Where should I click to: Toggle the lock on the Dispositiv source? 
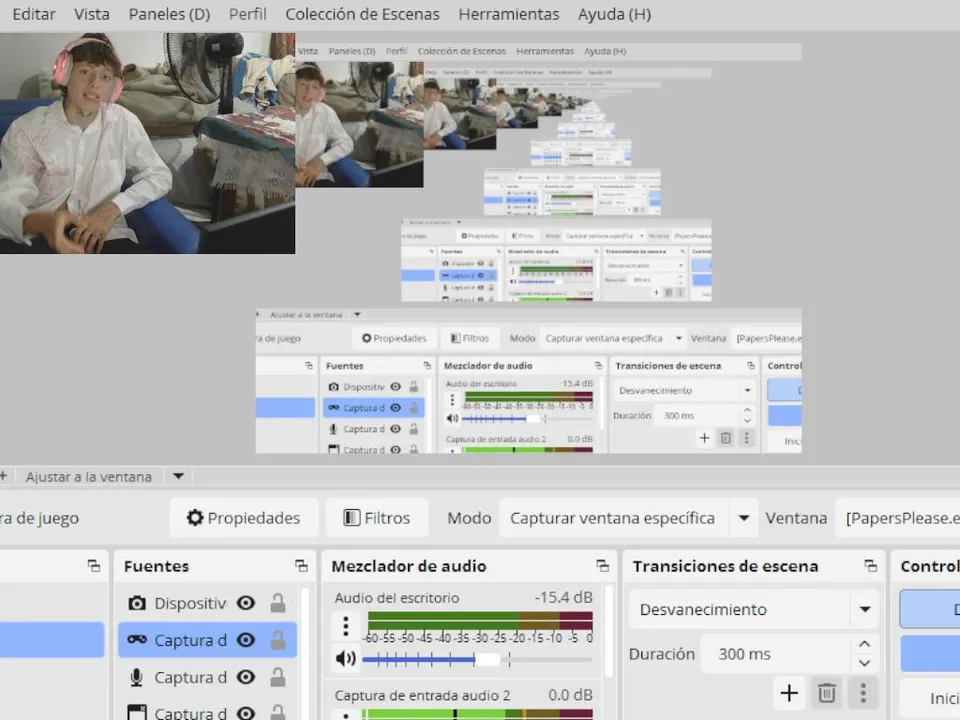click(x=278, y=604)
